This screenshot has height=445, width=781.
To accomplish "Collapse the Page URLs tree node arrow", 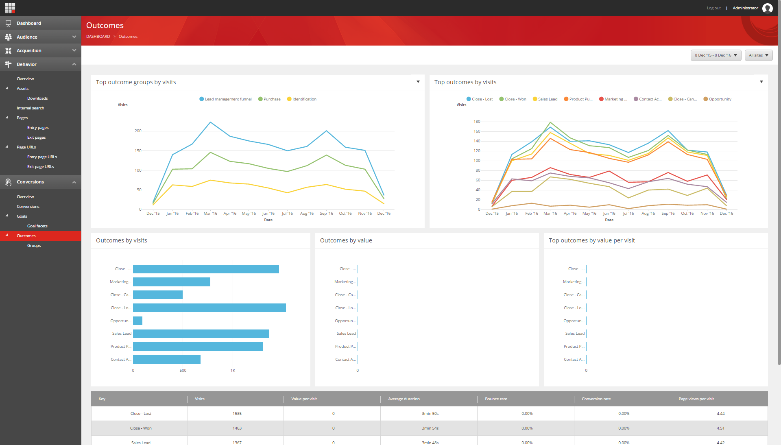I will [x=7, y=147].
